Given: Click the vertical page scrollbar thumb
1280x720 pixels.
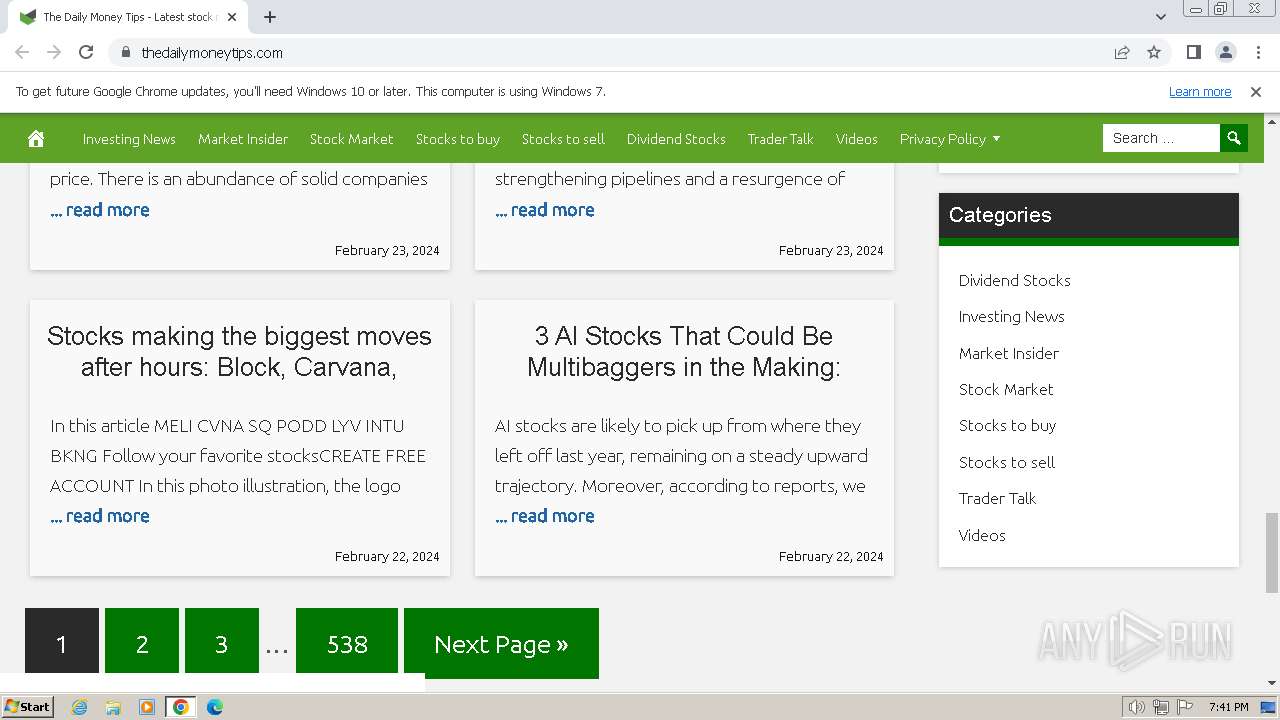Looking at the screenshot, I should (x=1271, y=552).
